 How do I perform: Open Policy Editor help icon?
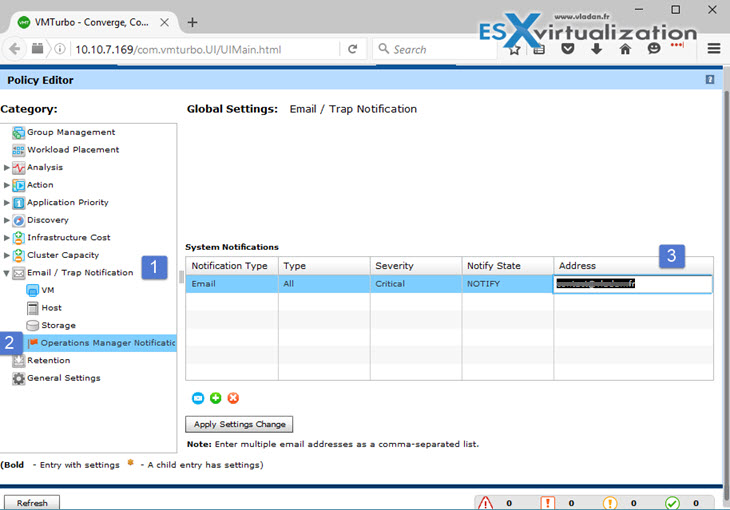point(710,80)
